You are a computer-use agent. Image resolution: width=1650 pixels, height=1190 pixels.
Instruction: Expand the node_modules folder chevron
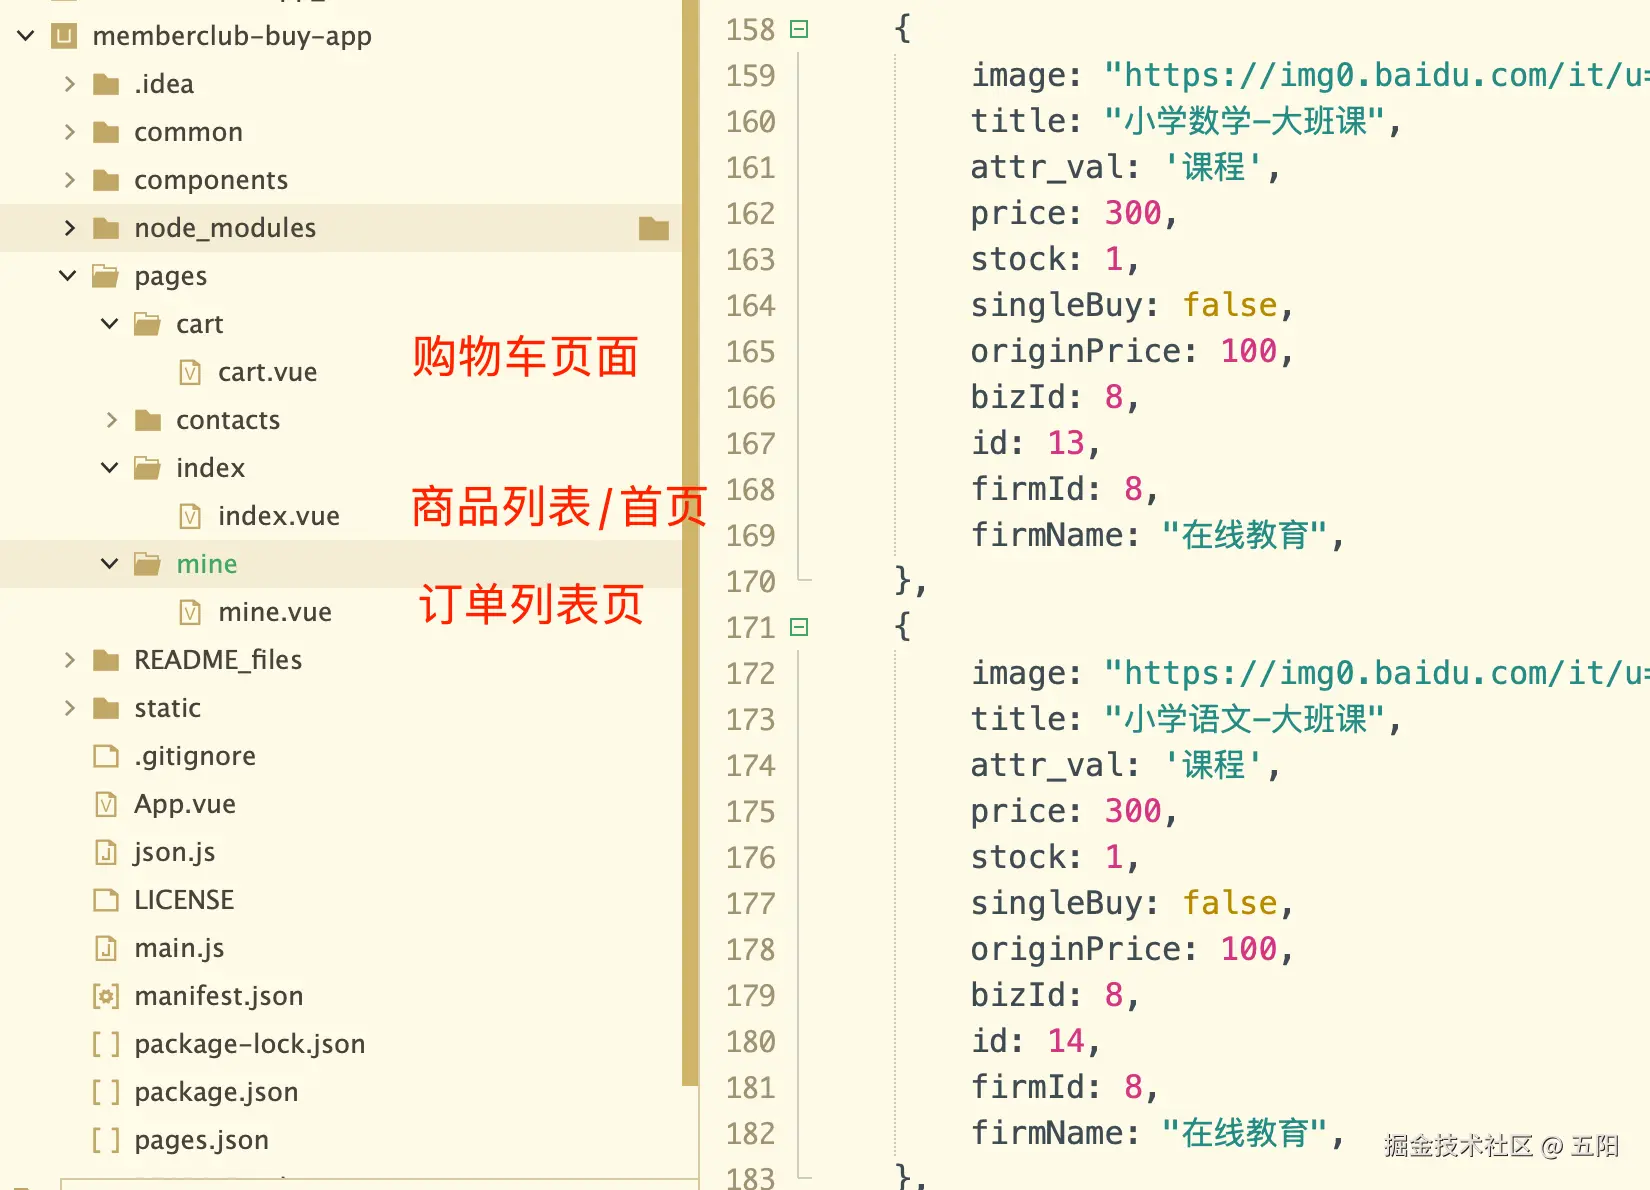(x=69, y=228)
